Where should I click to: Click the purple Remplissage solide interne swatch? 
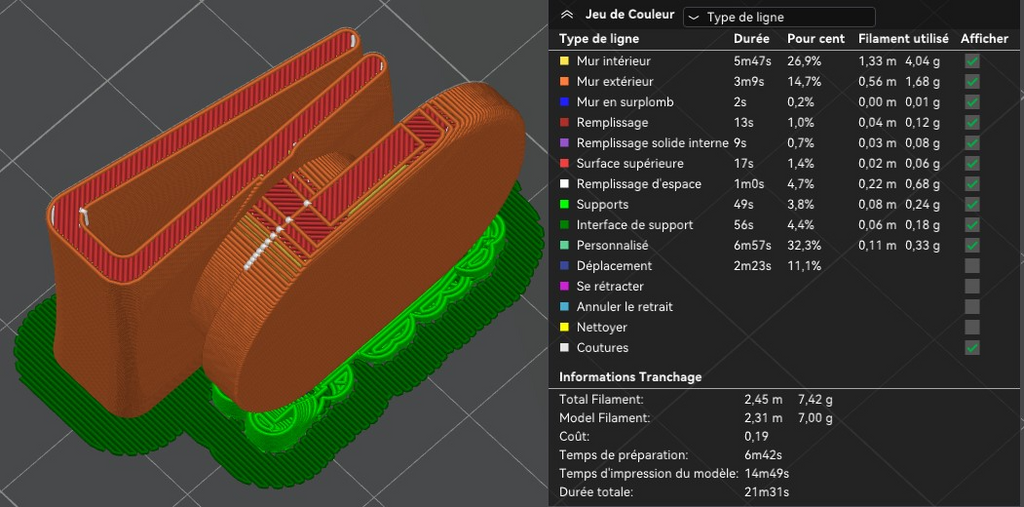[564, 143]
